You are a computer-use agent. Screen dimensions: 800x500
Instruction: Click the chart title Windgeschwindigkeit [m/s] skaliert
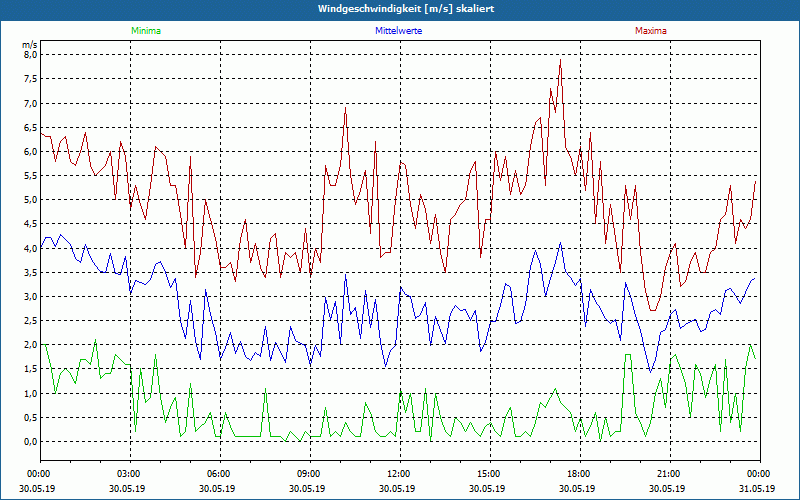pos(406,9)
